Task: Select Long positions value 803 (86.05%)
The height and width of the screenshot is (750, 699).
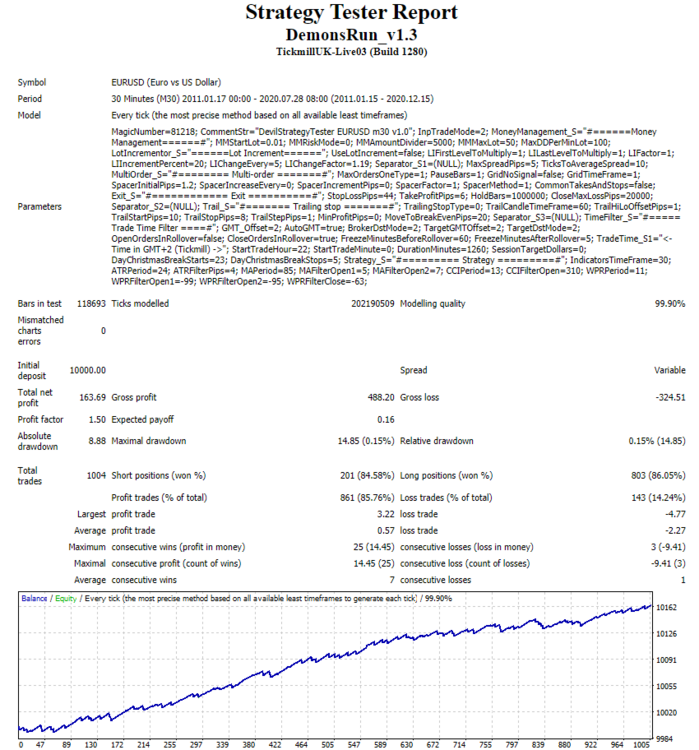Action: pyautogui.click(x=658, y=475)
